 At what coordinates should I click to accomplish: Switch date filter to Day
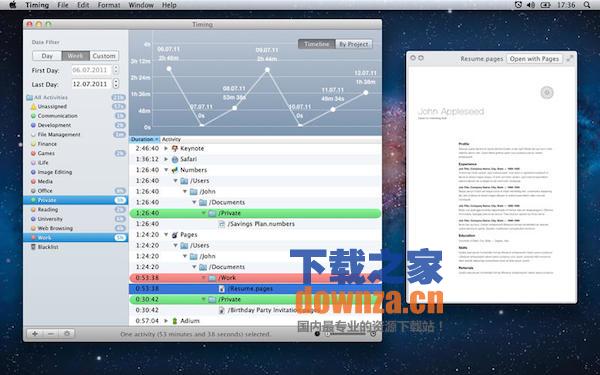click(47, 56)
